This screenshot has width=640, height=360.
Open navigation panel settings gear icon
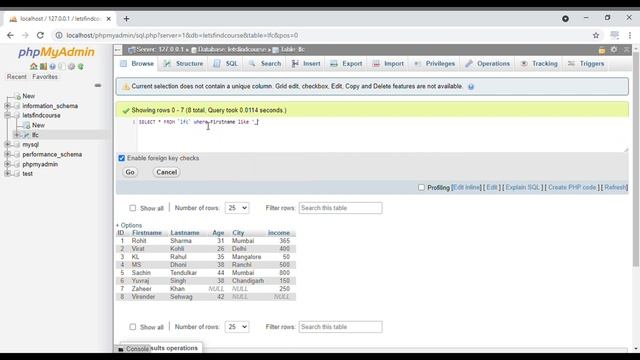point(71,66)
